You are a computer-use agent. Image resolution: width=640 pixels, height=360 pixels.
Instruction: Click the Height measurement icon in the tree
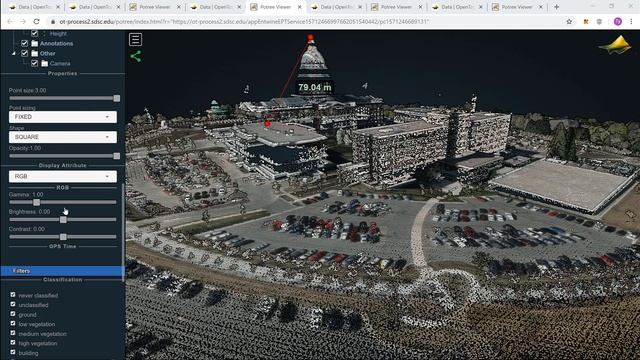tap(44, 33)
